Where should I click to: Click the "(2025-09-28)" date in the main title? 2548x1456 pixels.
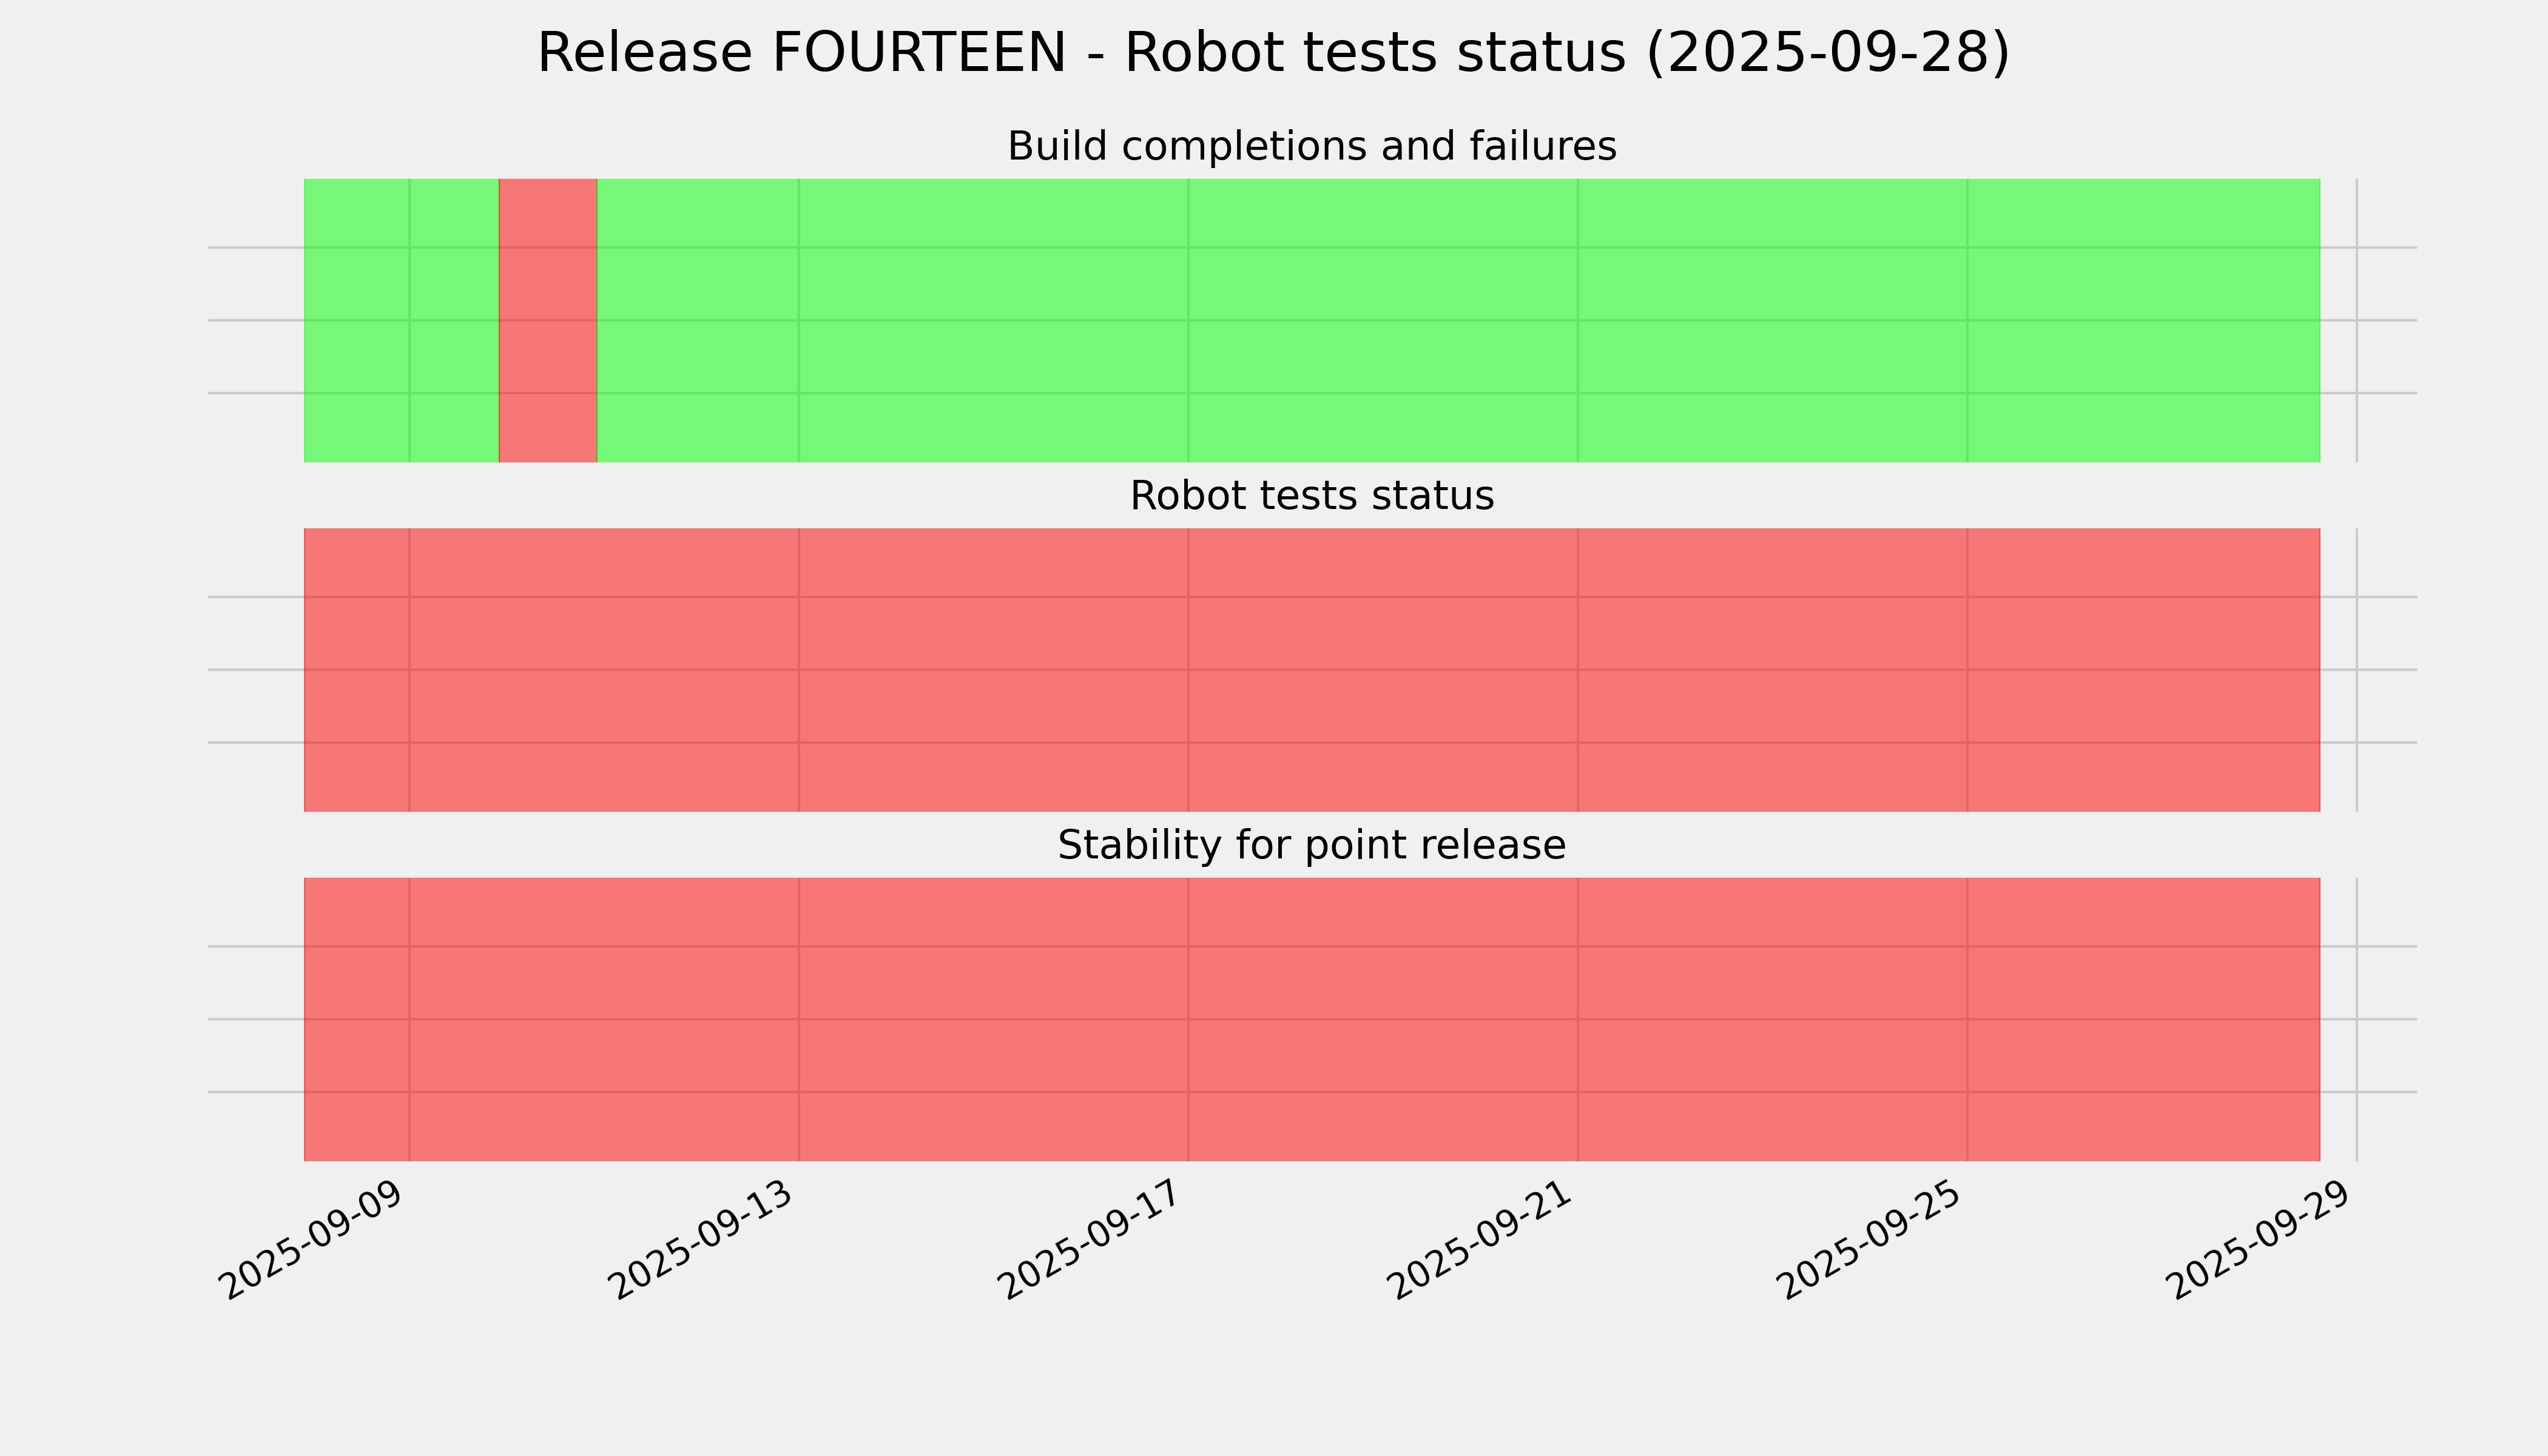click(1827, 53)
